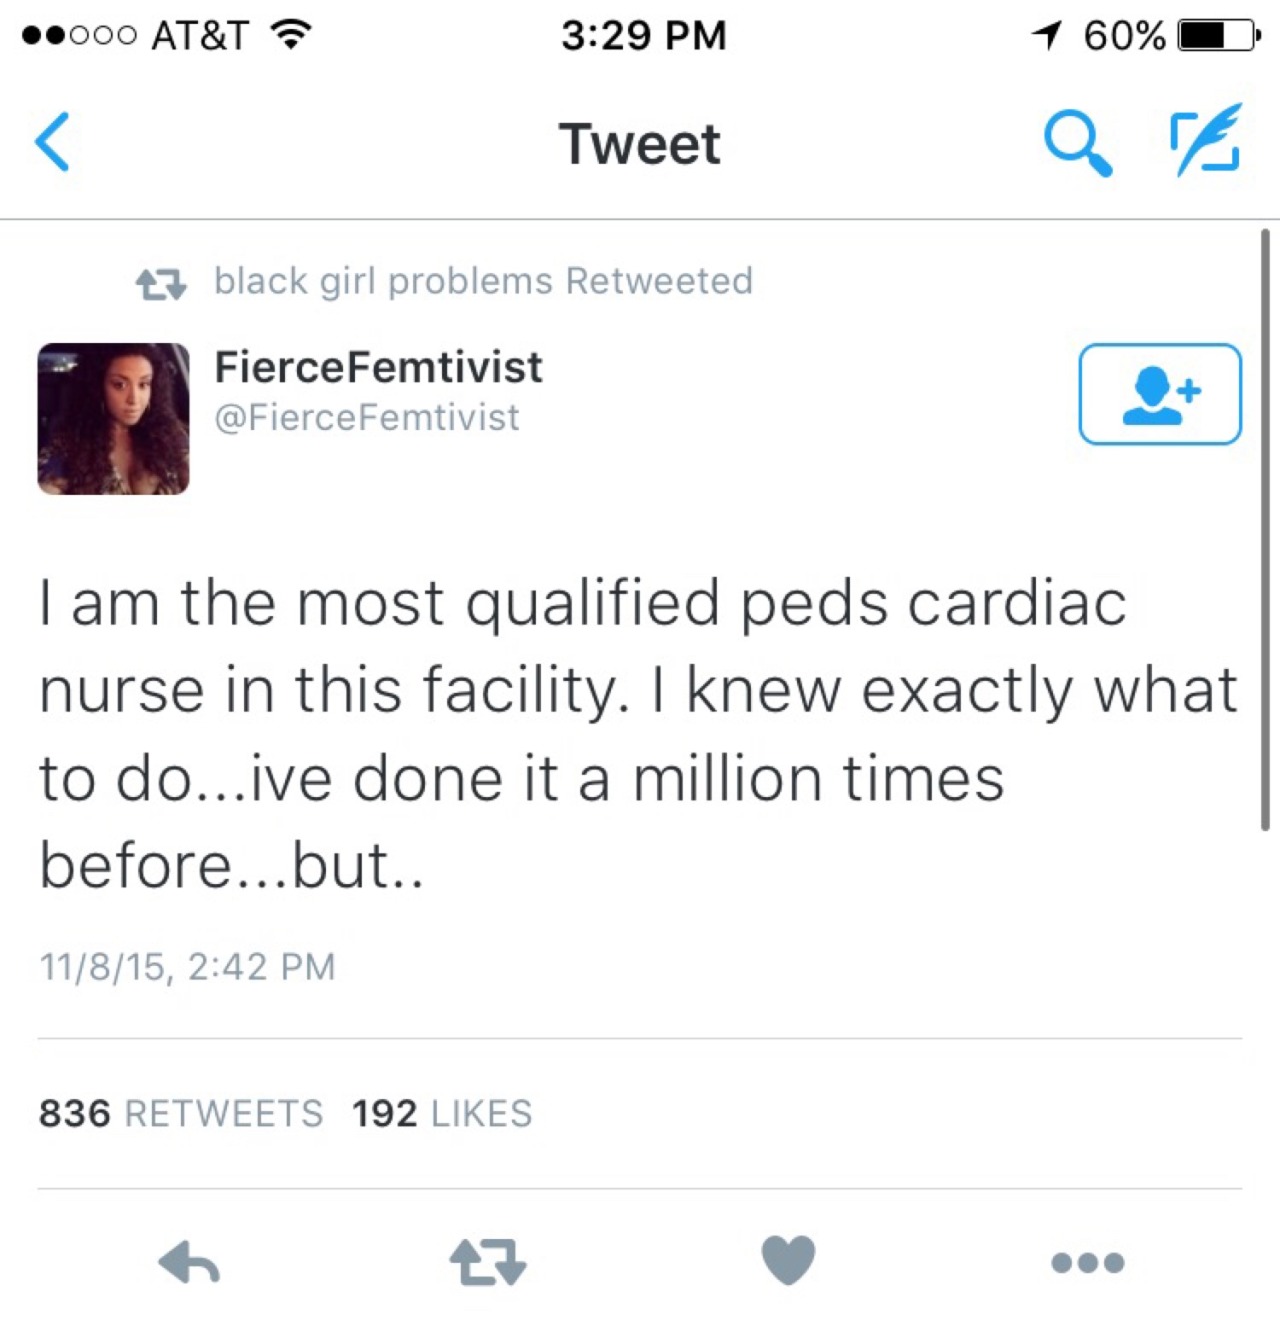Click the retweeted-by arrows icon
This screenshot has height=1338, width=1280.
pyautogui.click(x=161, y=284)
